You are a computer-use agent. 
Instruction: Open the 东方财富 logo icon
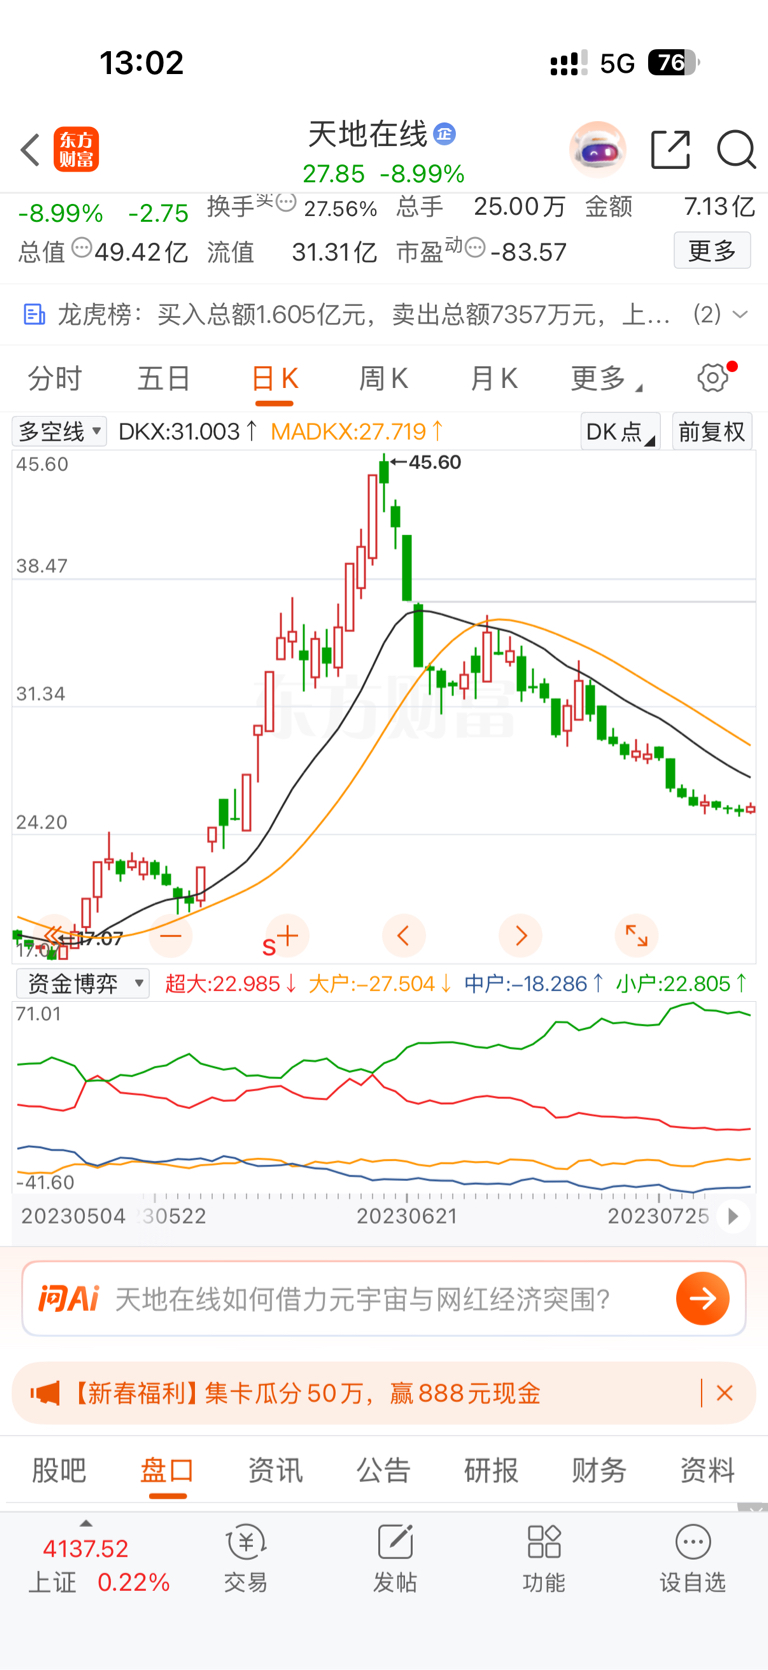(x=76, y=150)
